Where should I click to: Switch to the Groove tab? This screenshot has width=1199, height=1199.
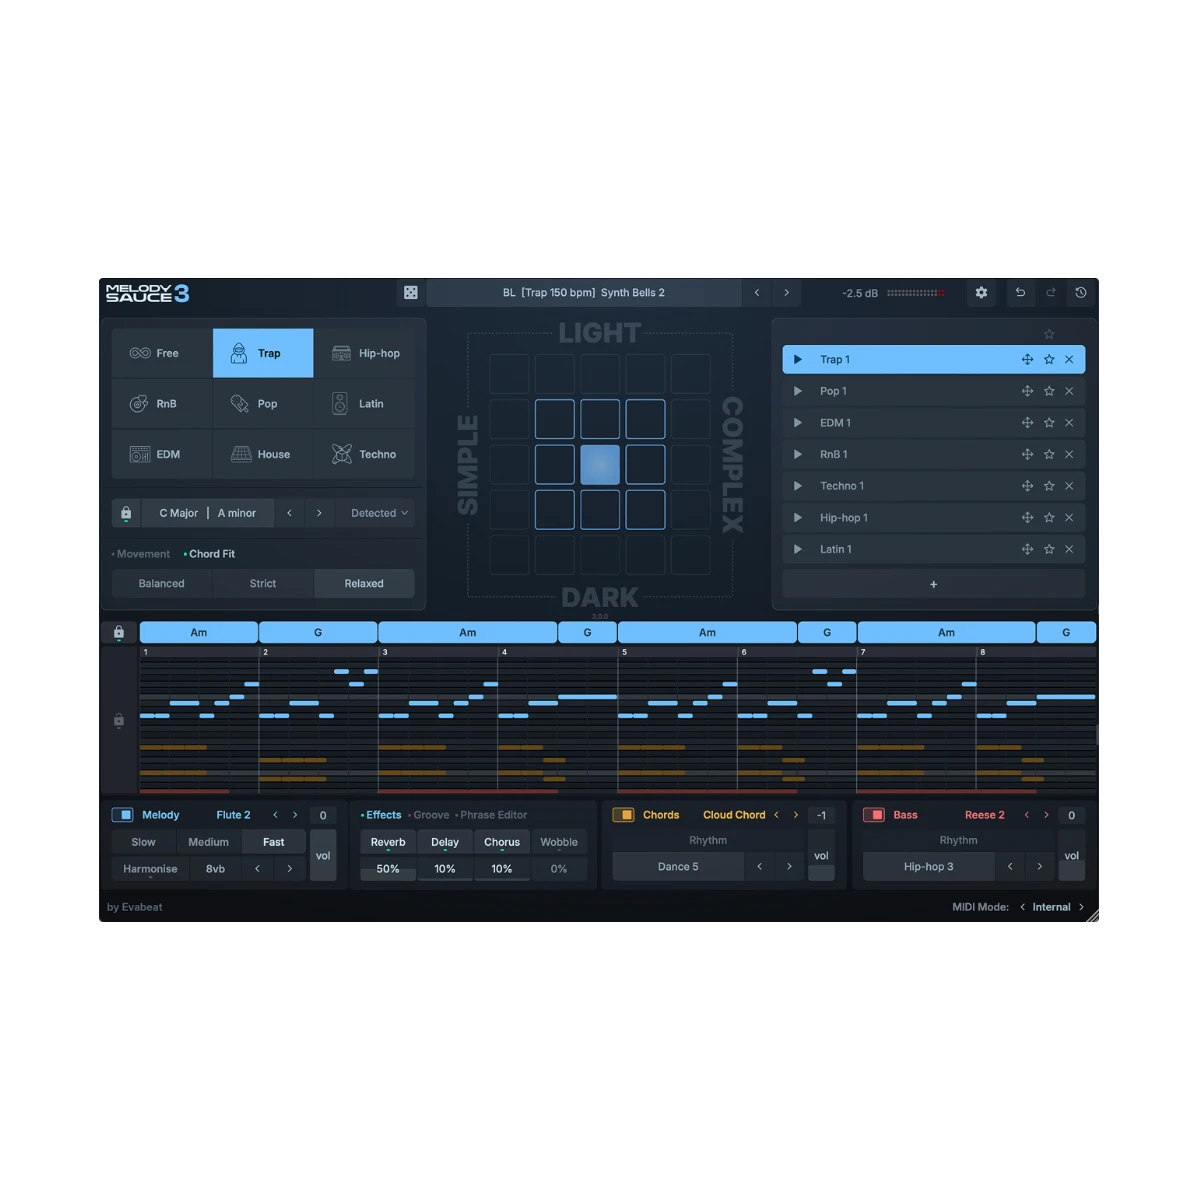point(431,815)
